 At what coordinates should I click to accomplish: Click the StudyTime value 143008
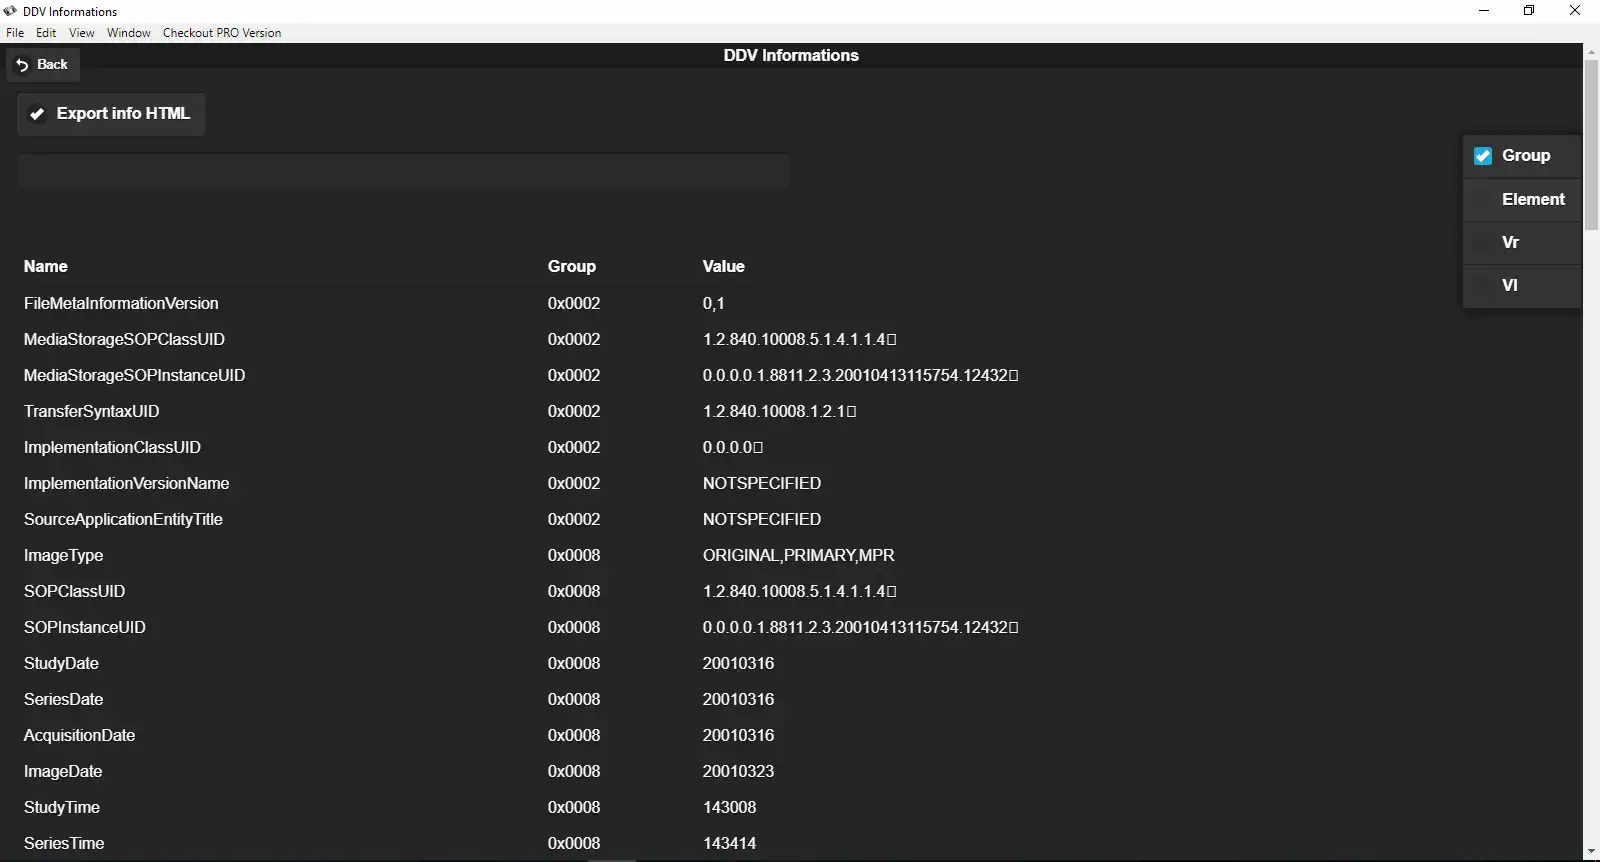tap(730, 807)
